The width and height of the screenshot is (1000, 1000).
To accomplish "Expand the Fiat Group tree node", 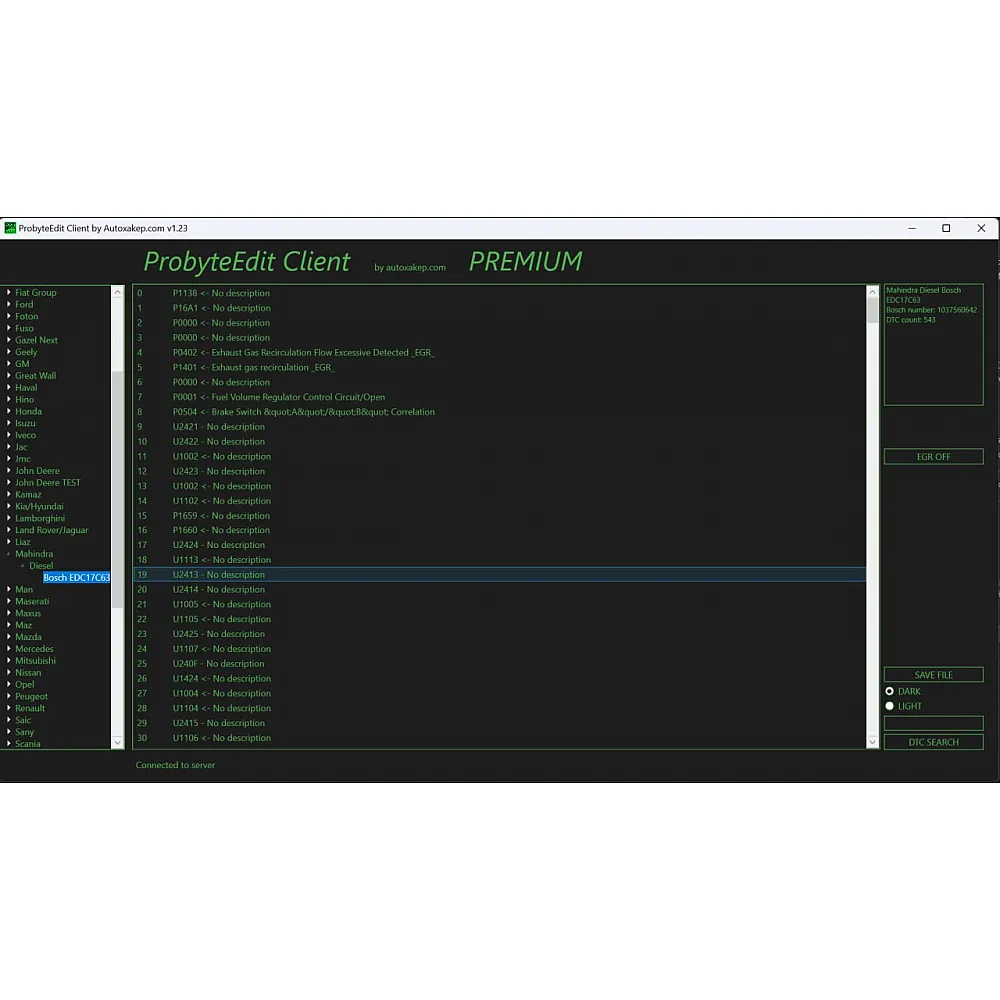I will pos(9,293).
